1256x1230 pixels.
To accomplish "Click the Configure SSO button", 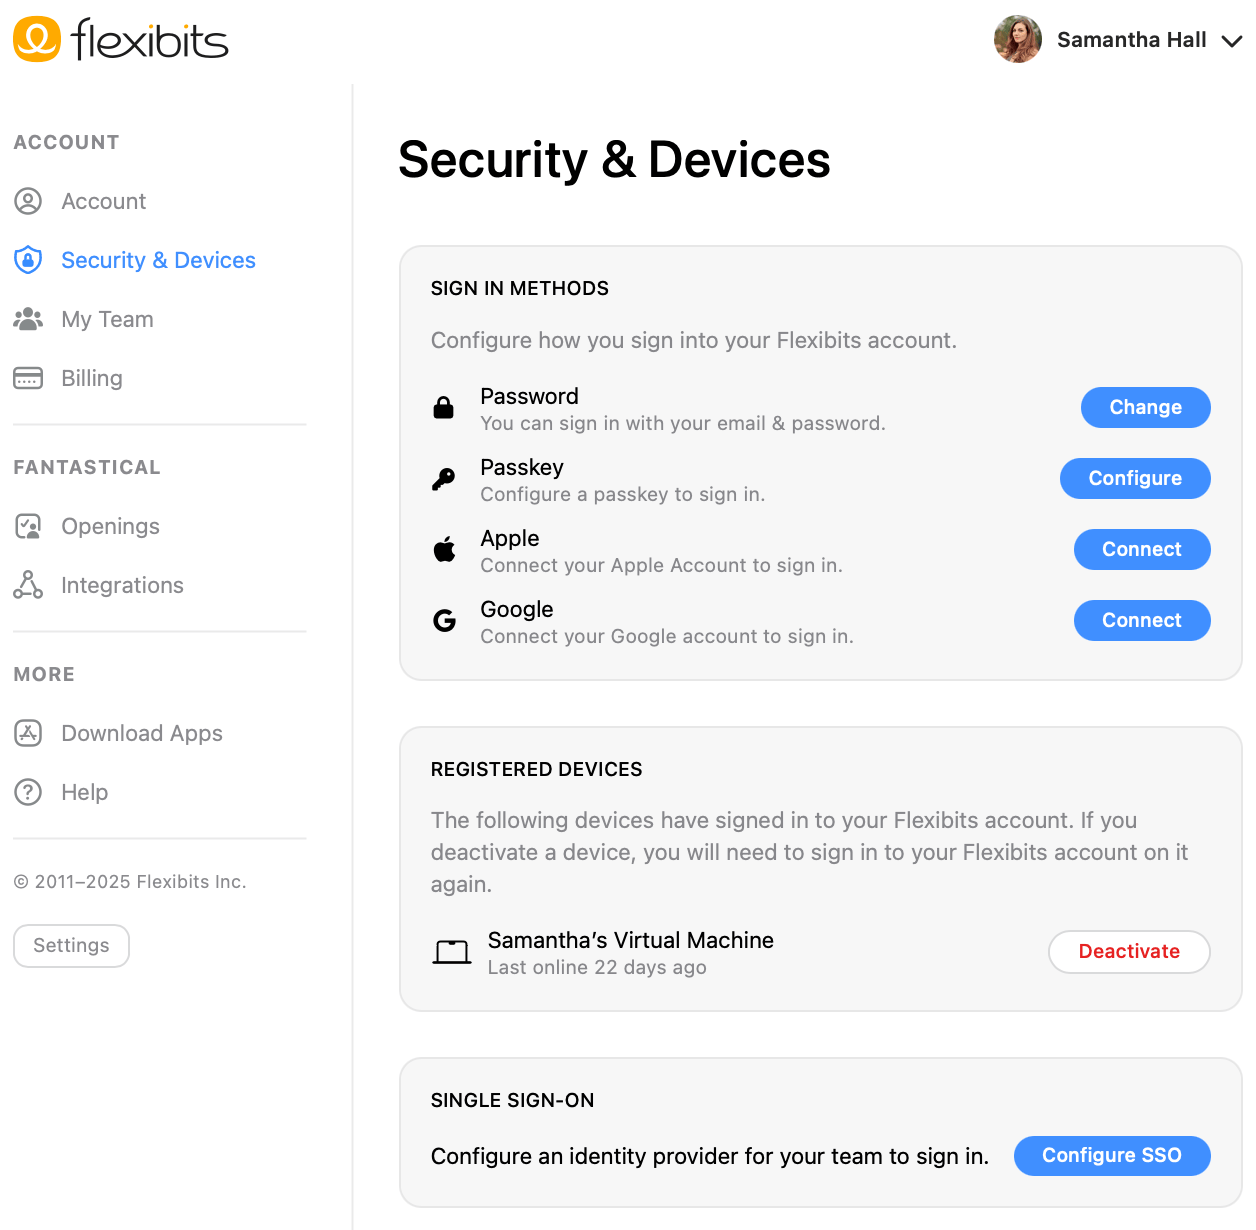I will point(1111,1155).
